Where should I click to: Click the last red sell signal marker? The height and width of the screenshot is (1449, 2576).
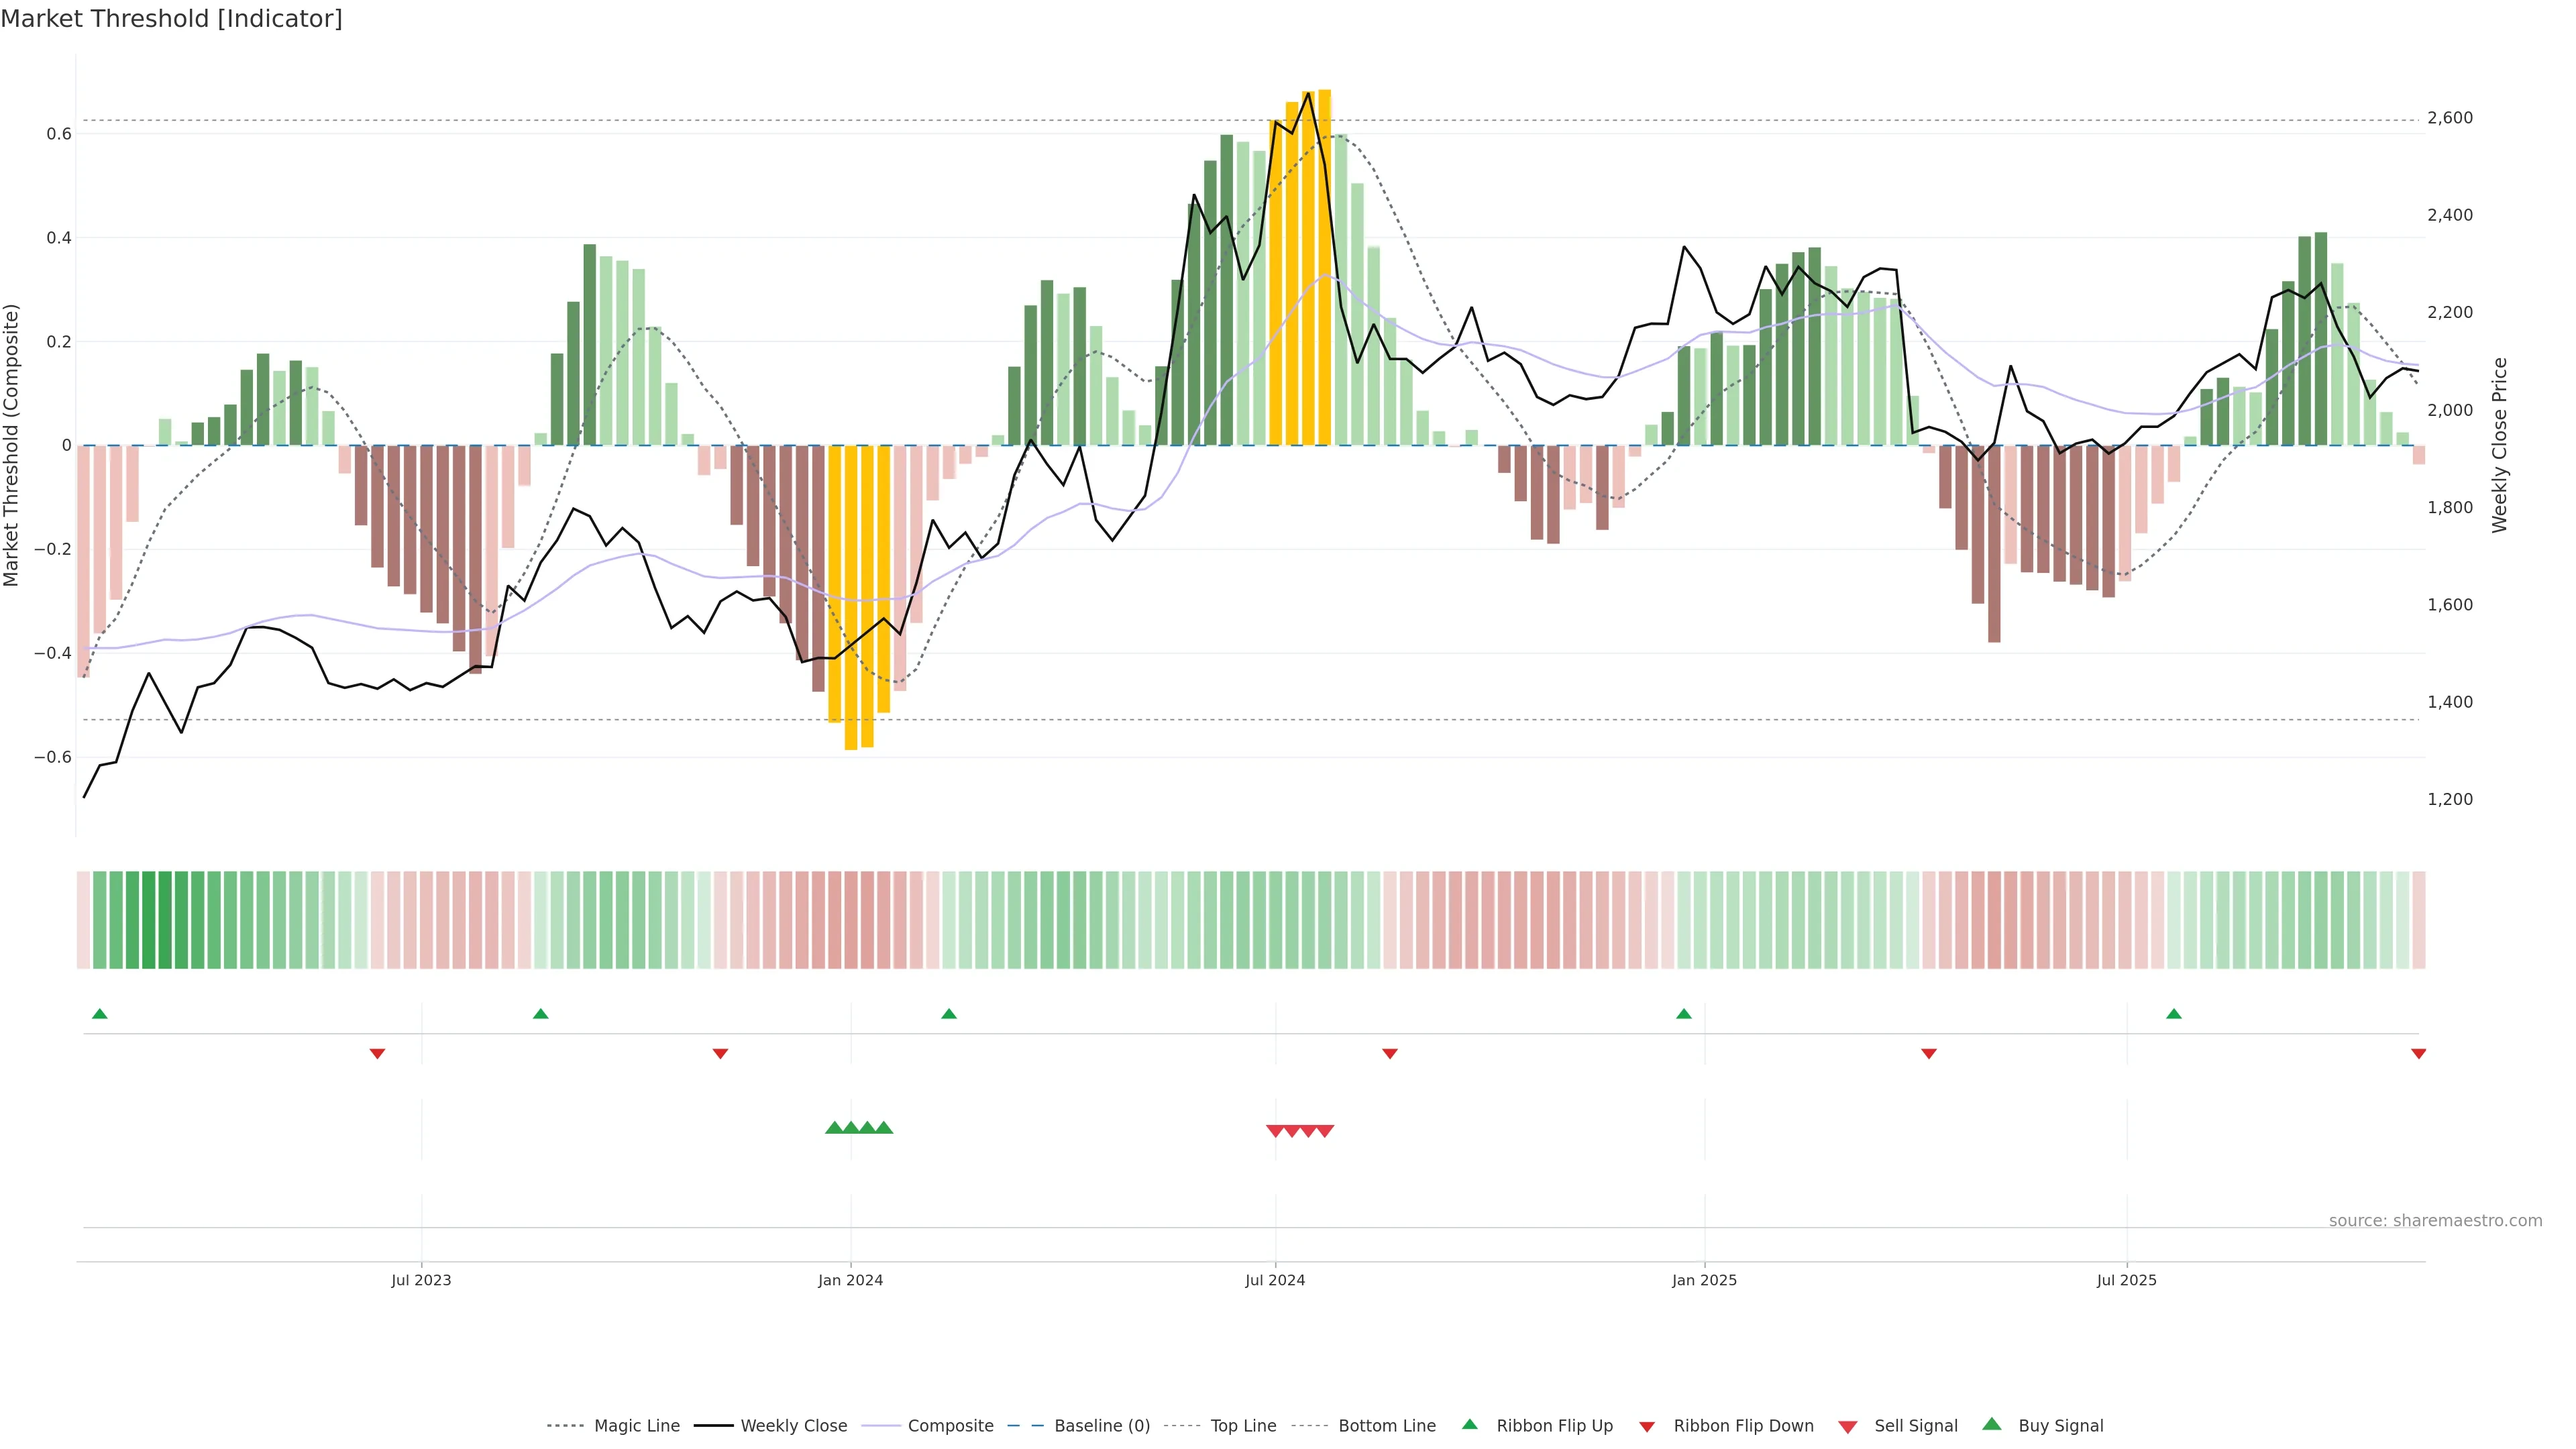click(1325, 1131)
